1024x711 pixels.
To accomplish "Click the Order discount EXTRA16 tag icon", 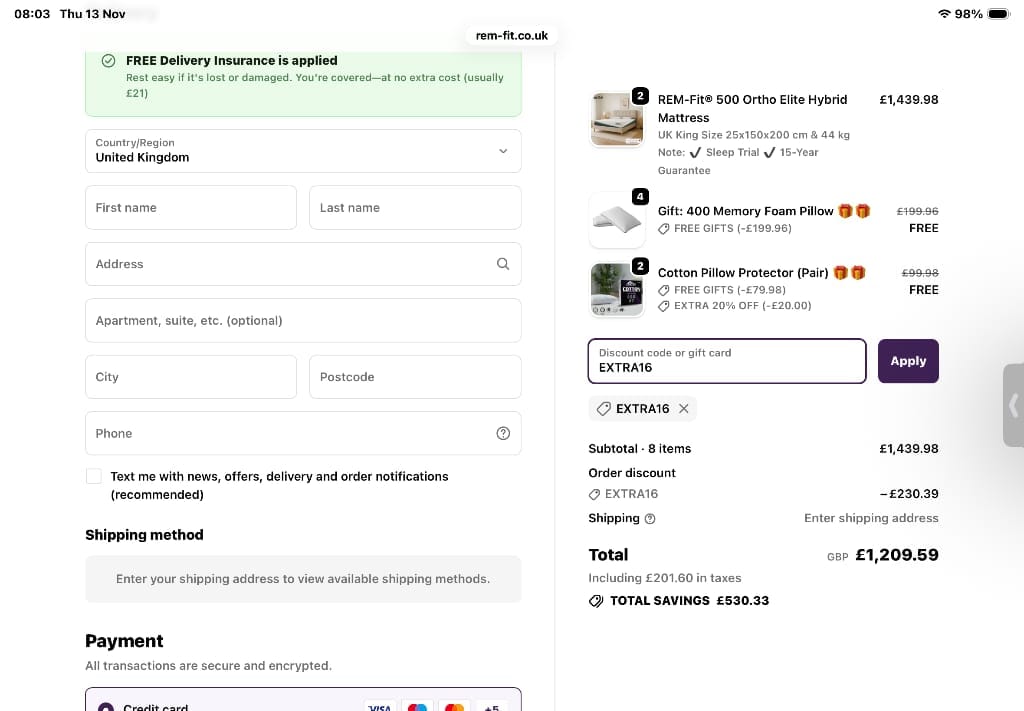I will [x=594, y=494].
